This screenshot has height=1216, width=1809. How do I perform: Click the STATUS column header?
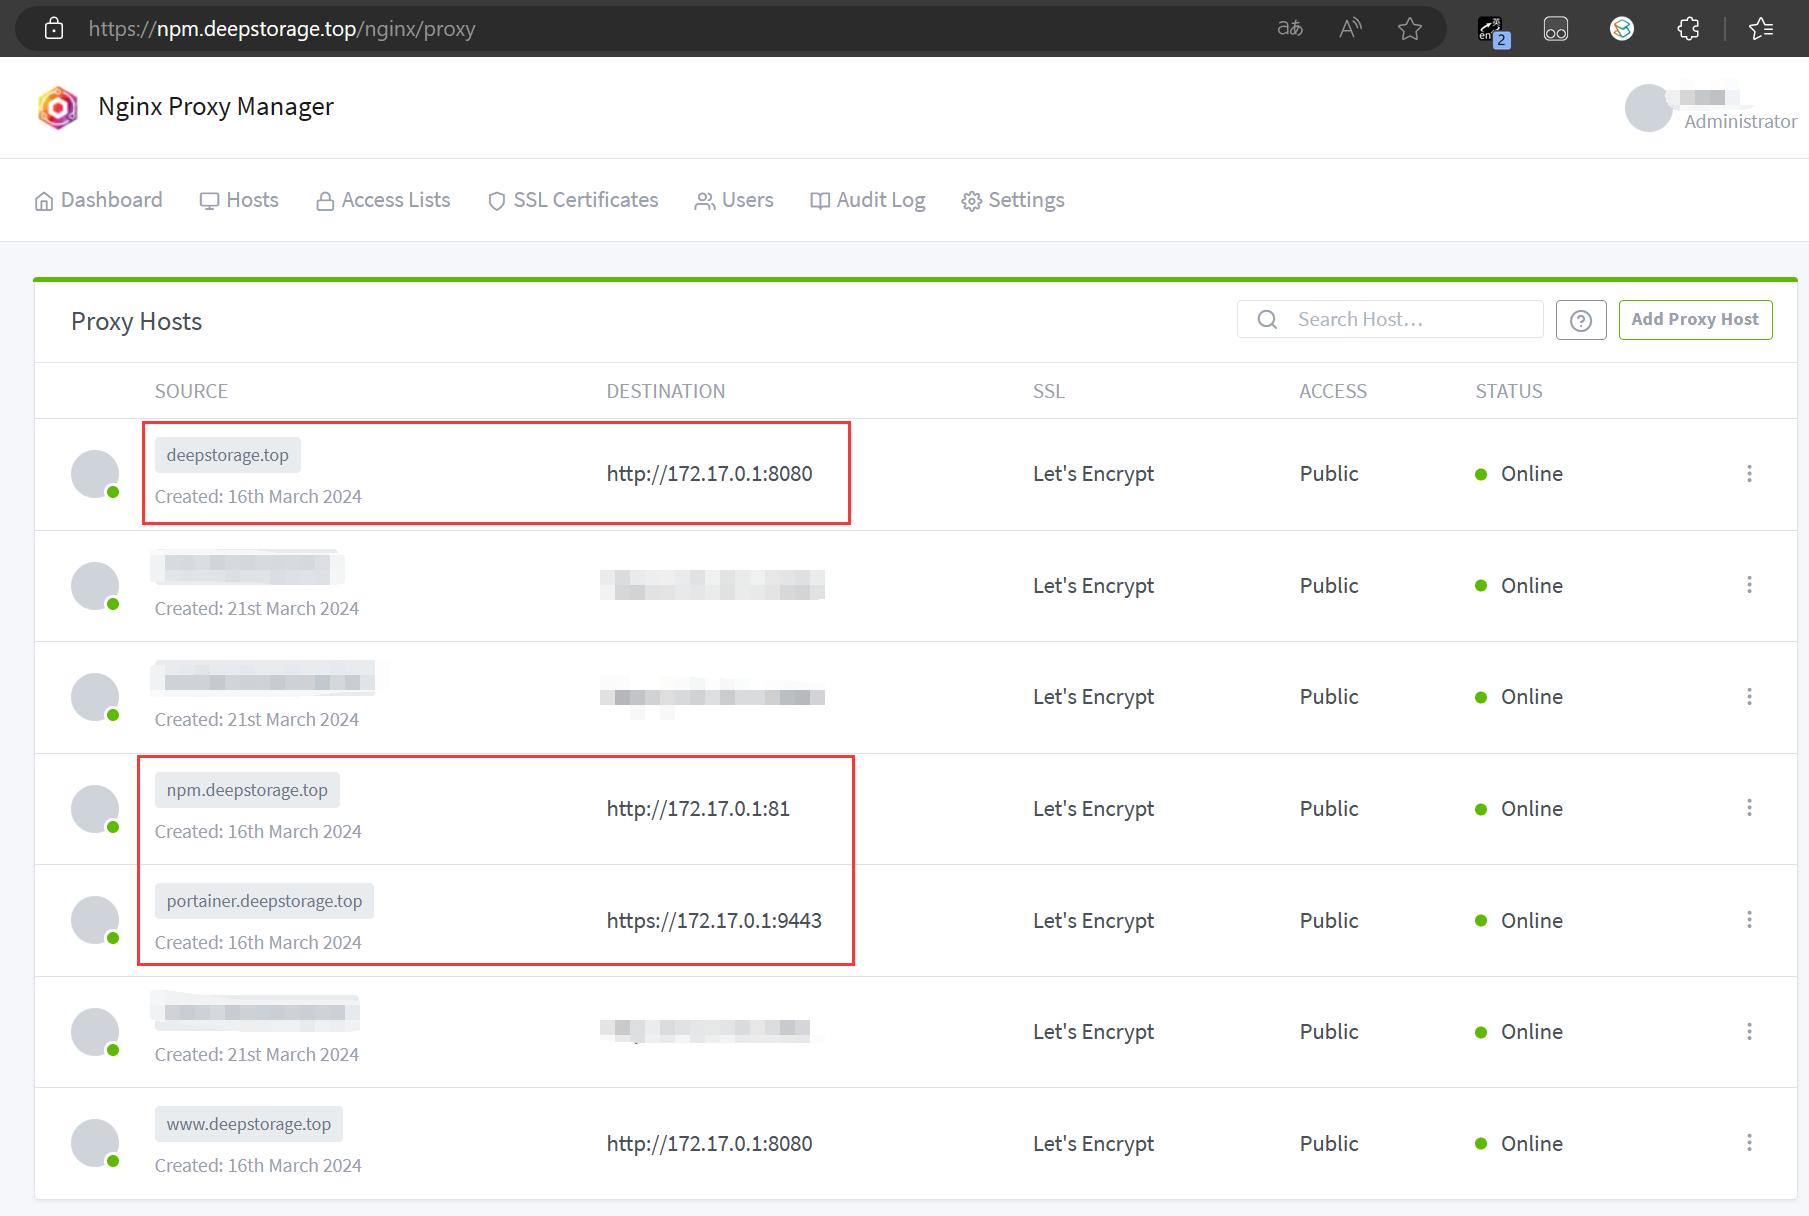pos(1509,391)
